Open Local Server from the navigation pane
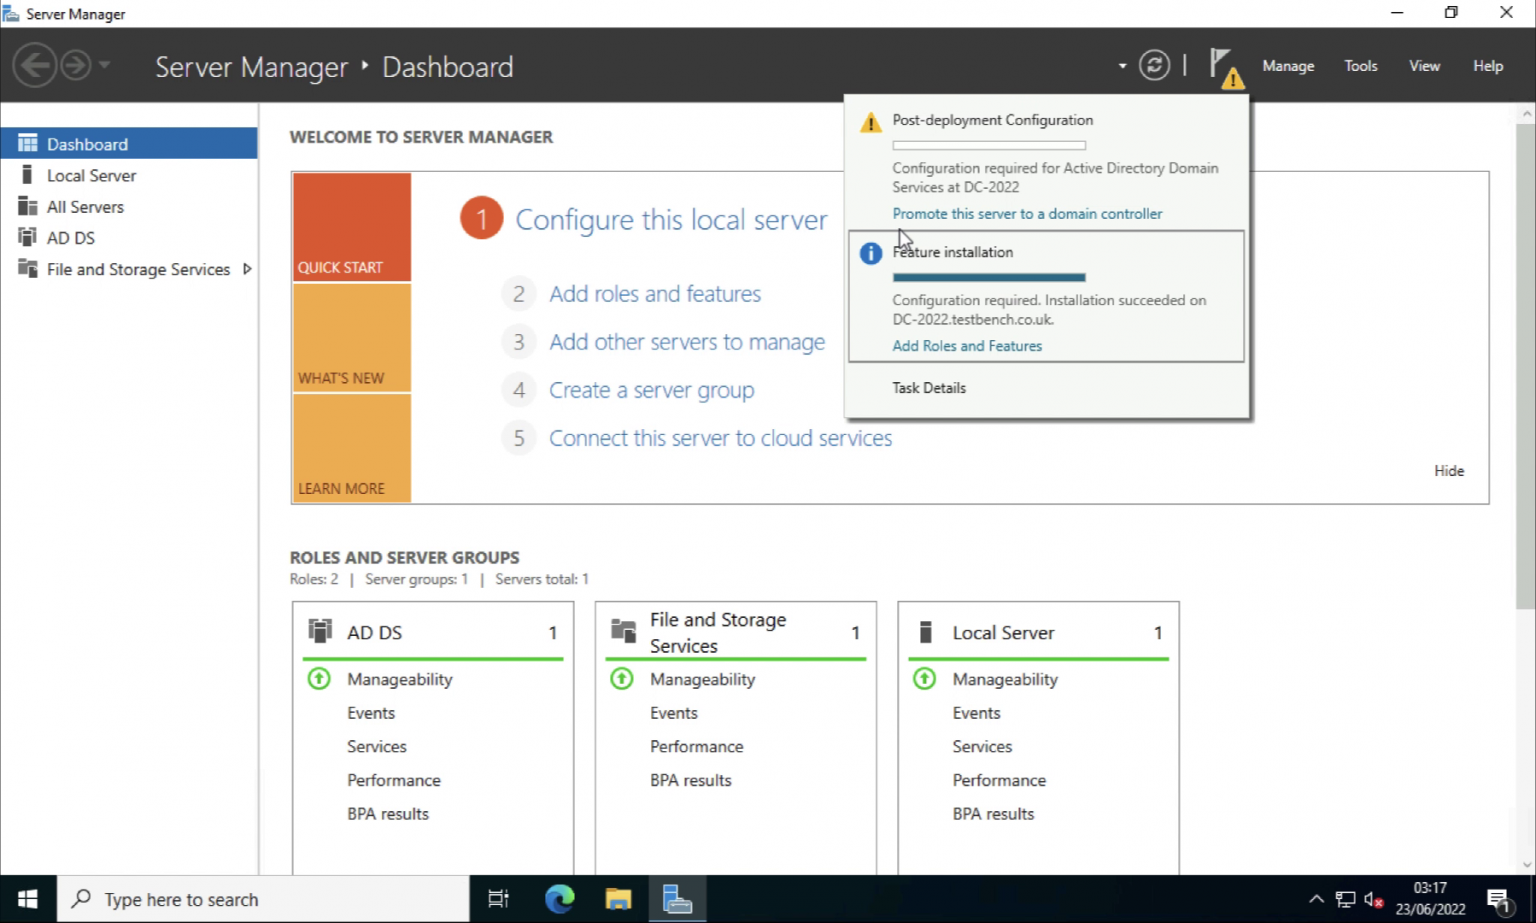The width and height of the screenshot is (1536, 923). click(x=91, y=175)
